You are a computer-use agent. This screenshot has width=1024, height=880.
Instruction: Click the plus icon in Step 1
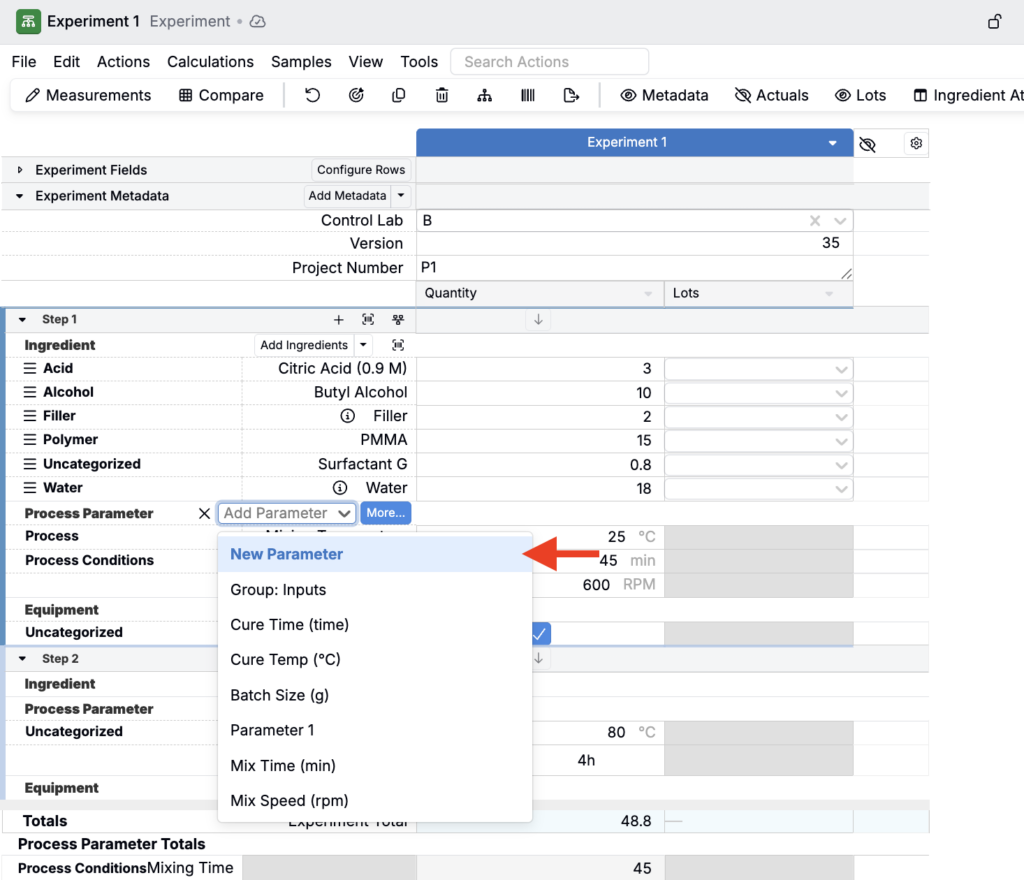pos(338,319)
